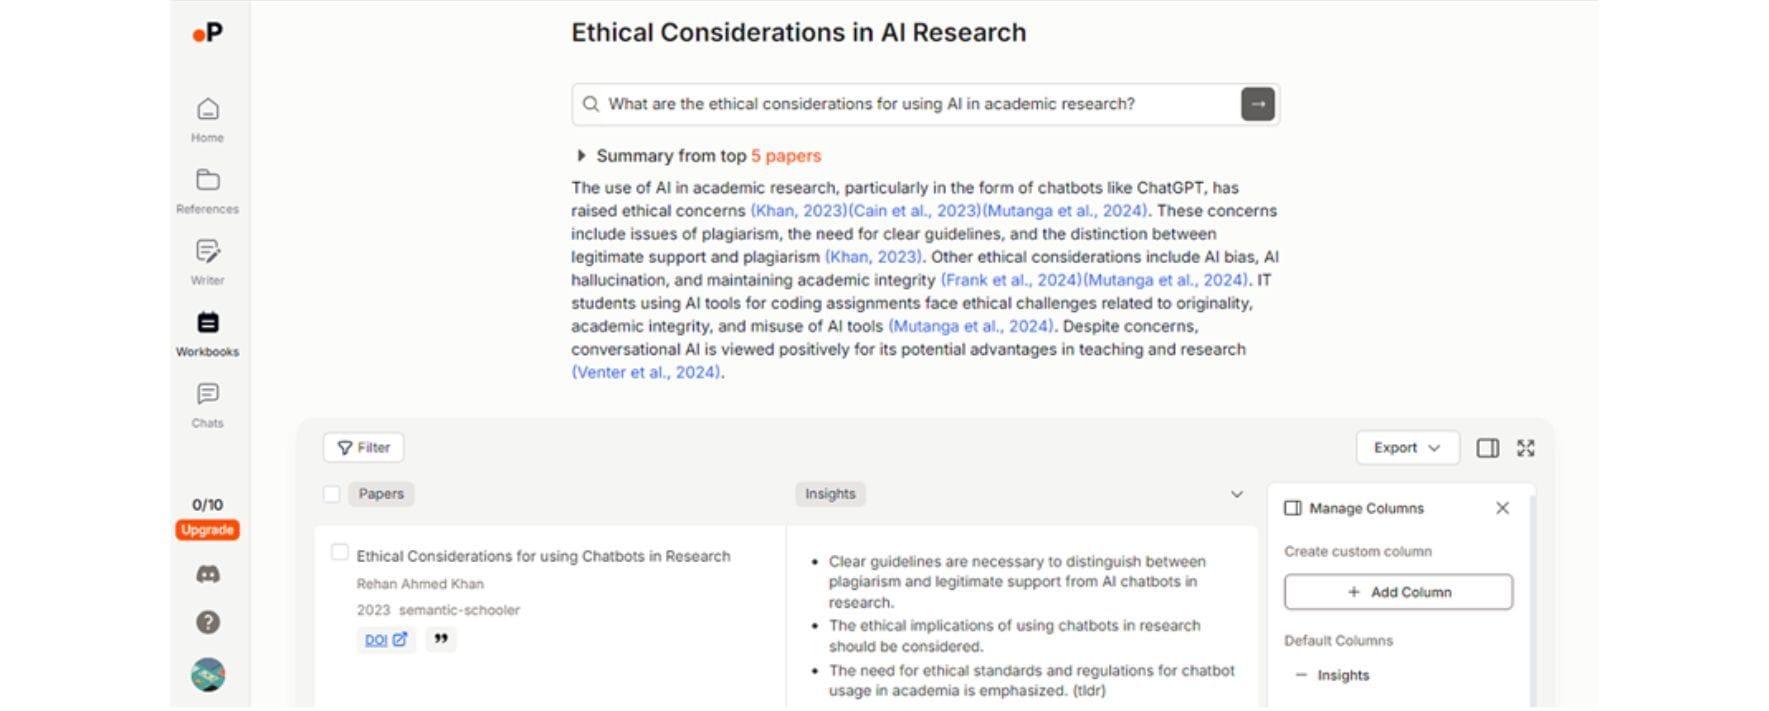This screenshot has height=711, width=1769.
Task: Select the Insights column header
Action: pyautogui.click(x=829, y=493)
